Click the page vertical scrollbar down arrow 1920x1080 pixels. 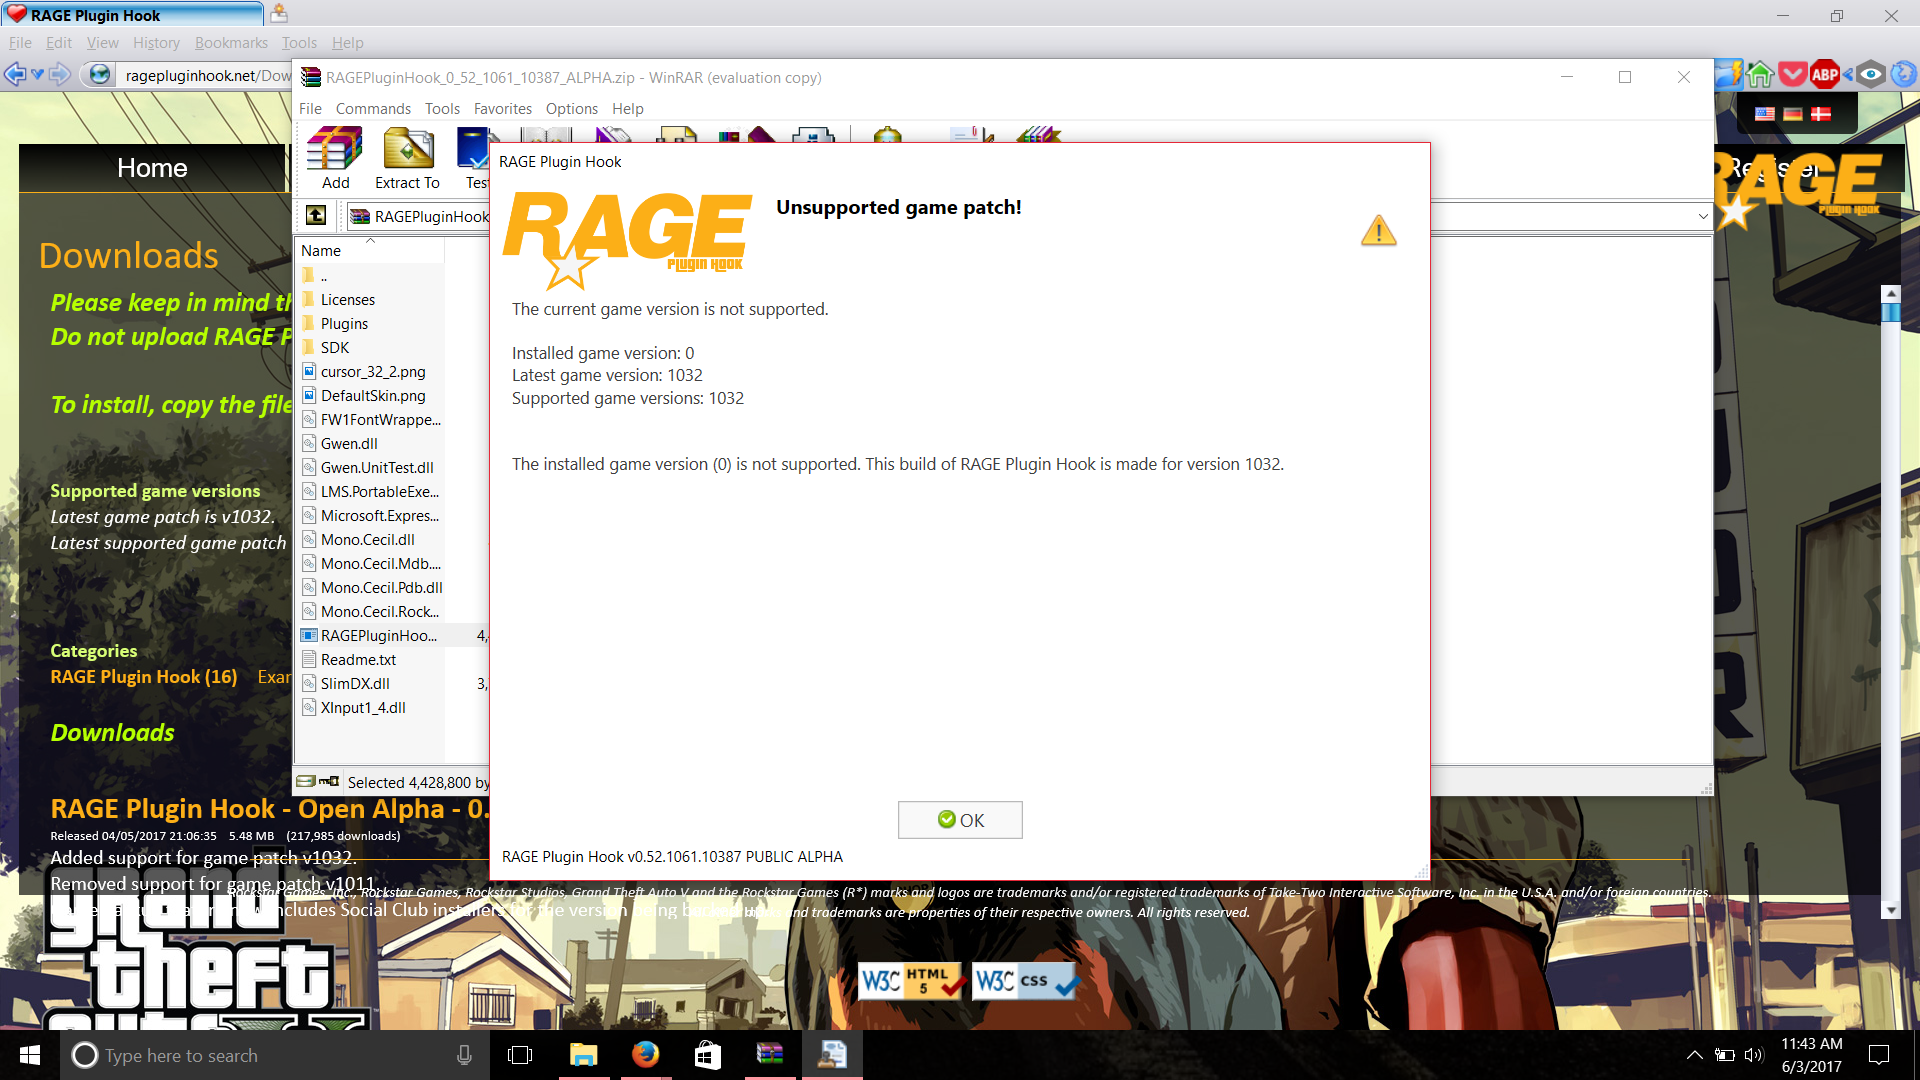click(1890, 910)
